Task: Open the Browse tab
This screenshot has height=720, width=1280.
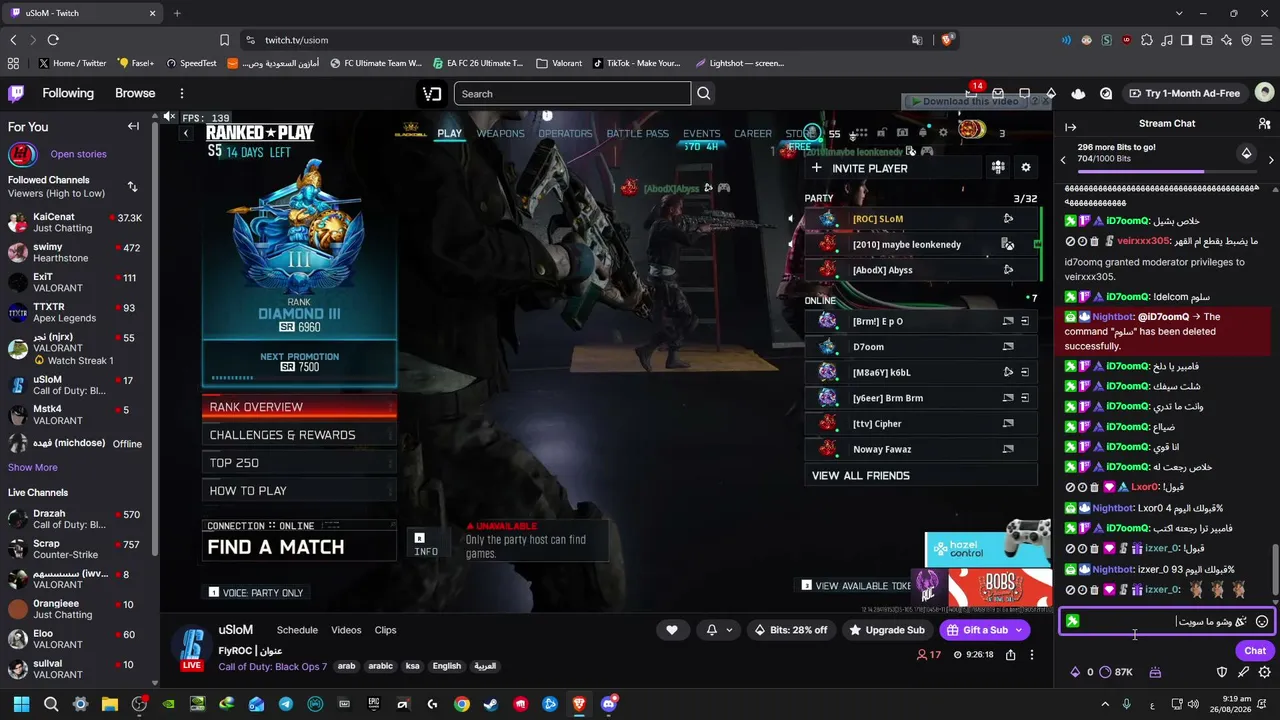Action: pyautogui.click(x=135, y=93)
